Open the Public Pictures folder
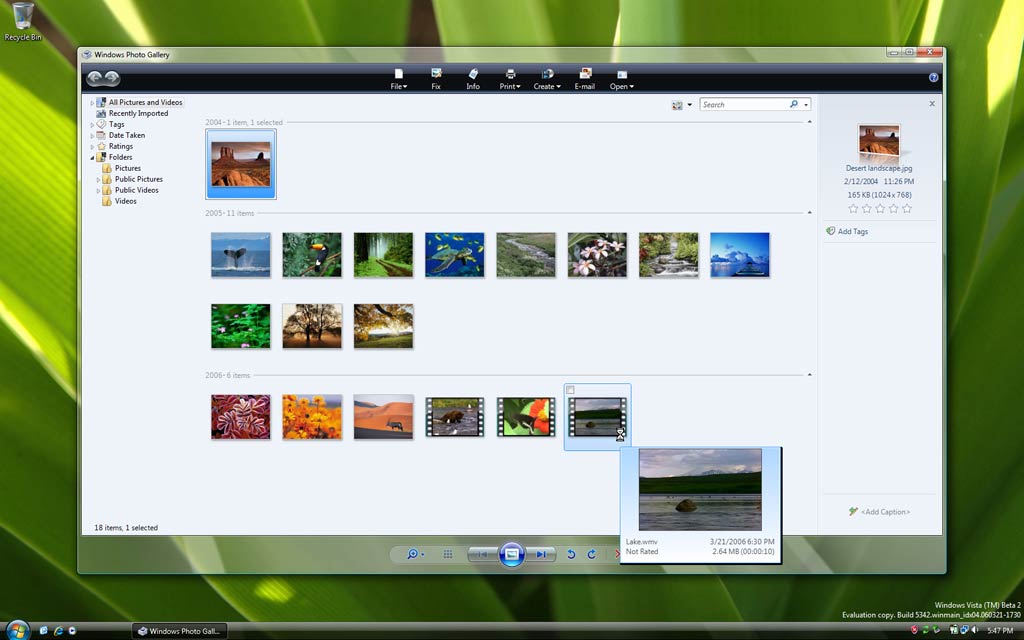The image size is (1024, 640). (x=138, y=179)
